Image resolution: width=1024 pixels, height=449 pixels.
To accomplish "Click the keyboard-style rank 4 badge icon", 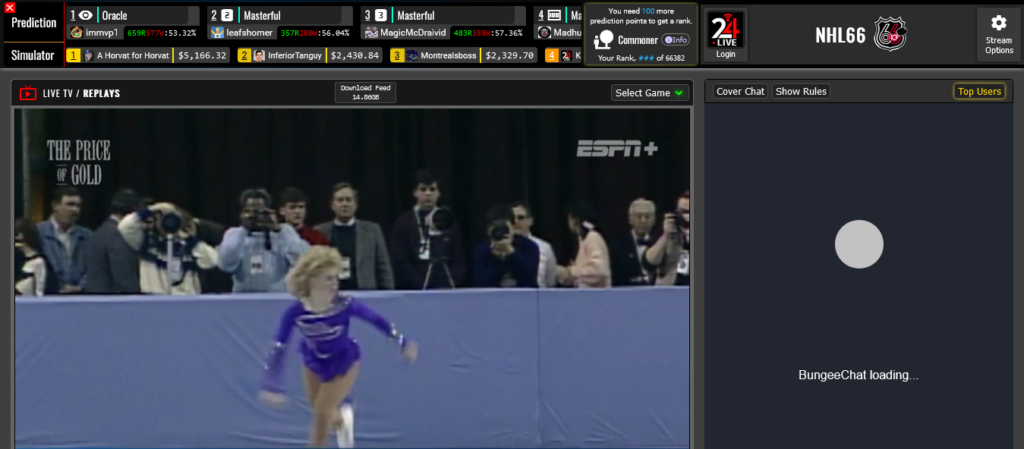I will click(x=554, y=15).
